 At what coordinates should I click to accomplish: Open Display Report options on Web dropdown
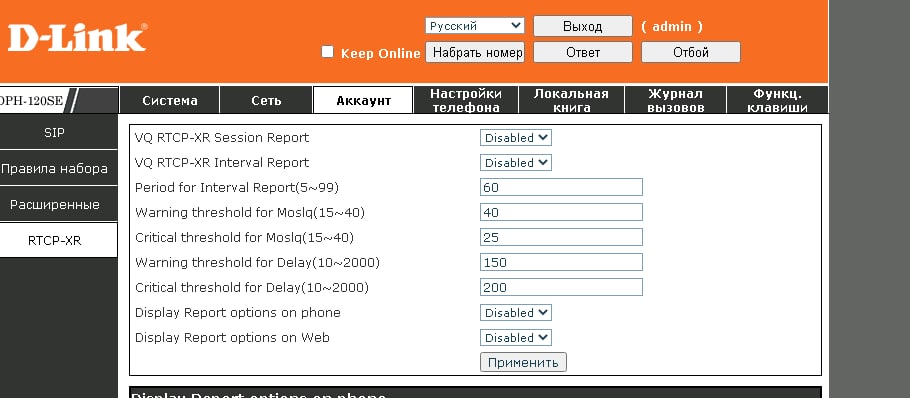click(x=515, y=337)
